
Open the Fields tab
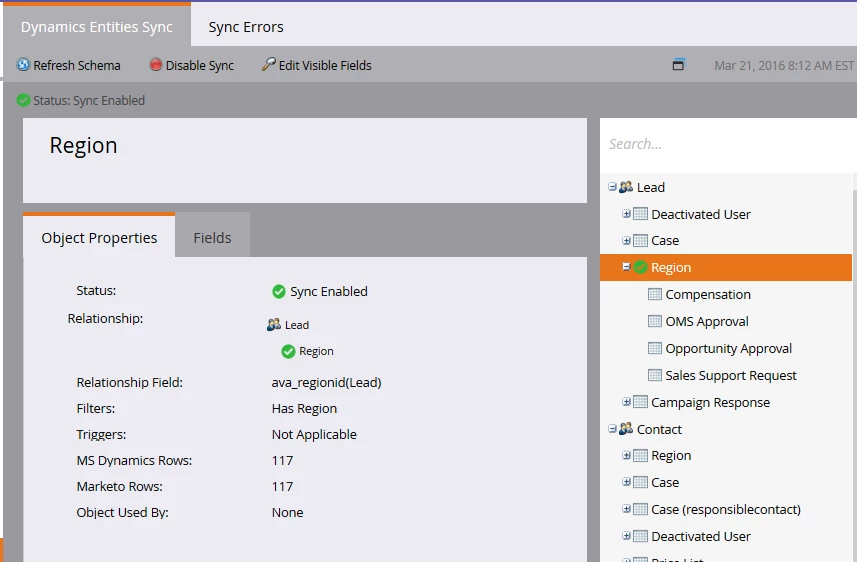tap(213, 238)
